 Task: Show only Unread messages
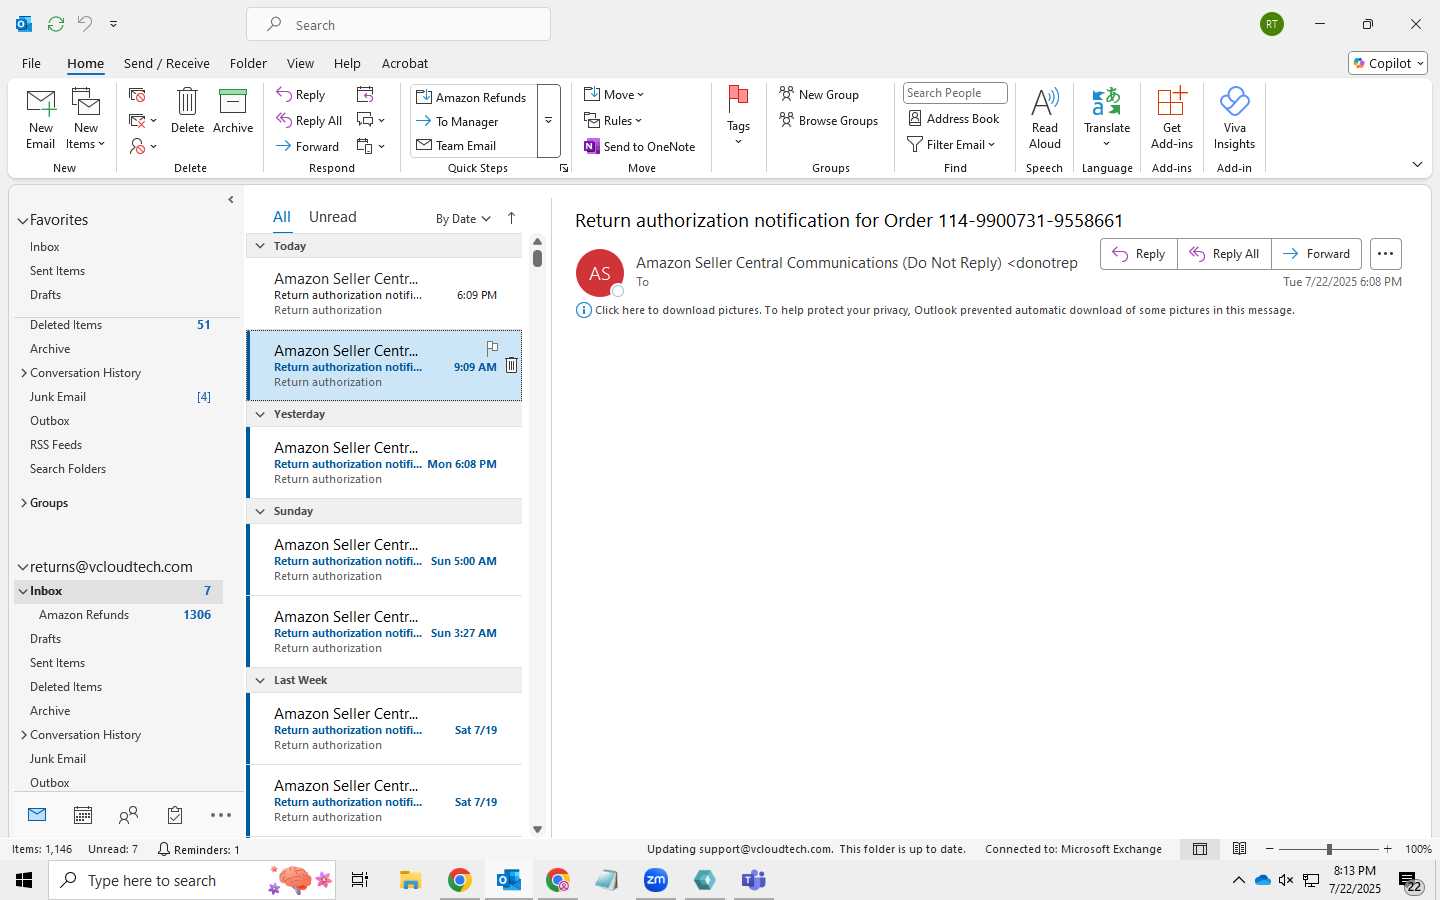333,217
